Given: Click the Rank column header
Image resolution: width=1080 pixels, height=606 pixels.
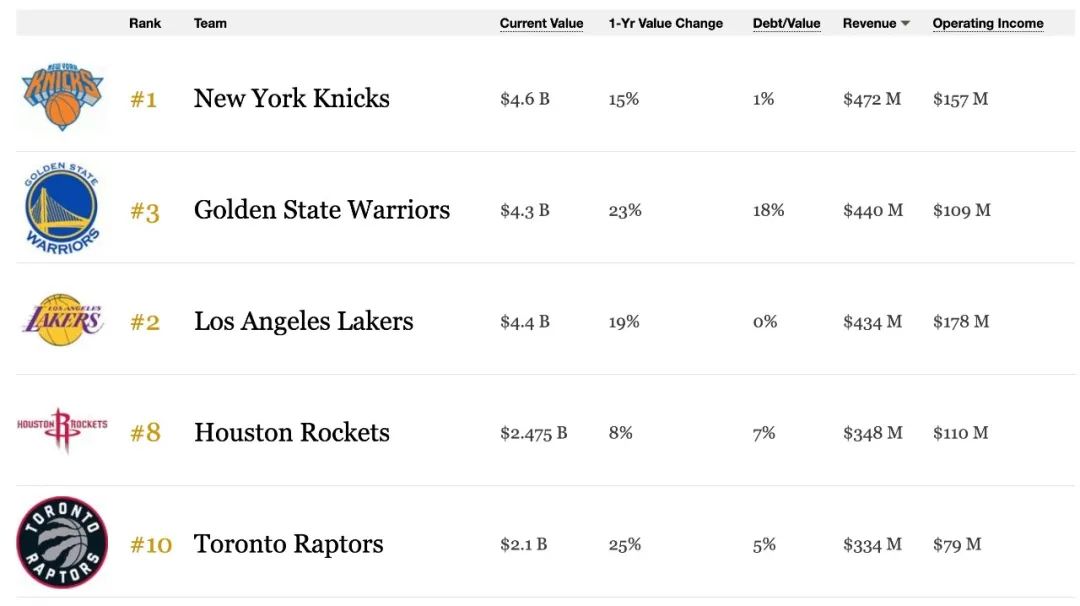Looking at the screenshot, I should pos(145,24).
